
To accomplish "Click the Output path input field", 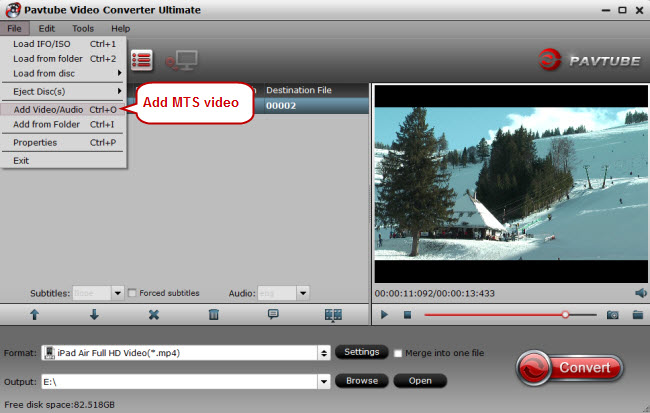I will click(x=179, y=381).
